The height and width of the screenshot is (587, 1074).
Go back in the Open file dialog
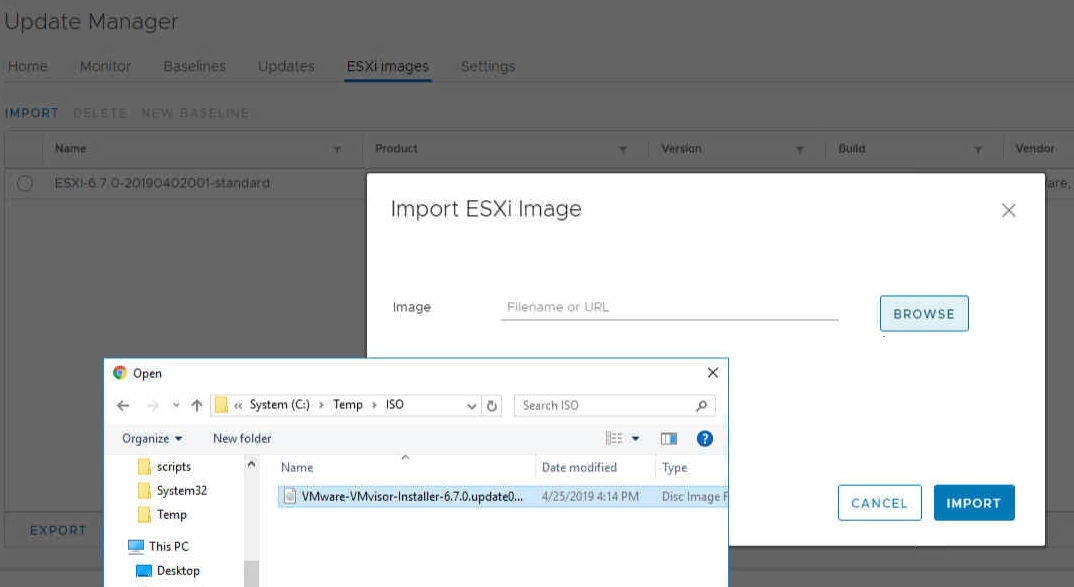pos(123,405)
